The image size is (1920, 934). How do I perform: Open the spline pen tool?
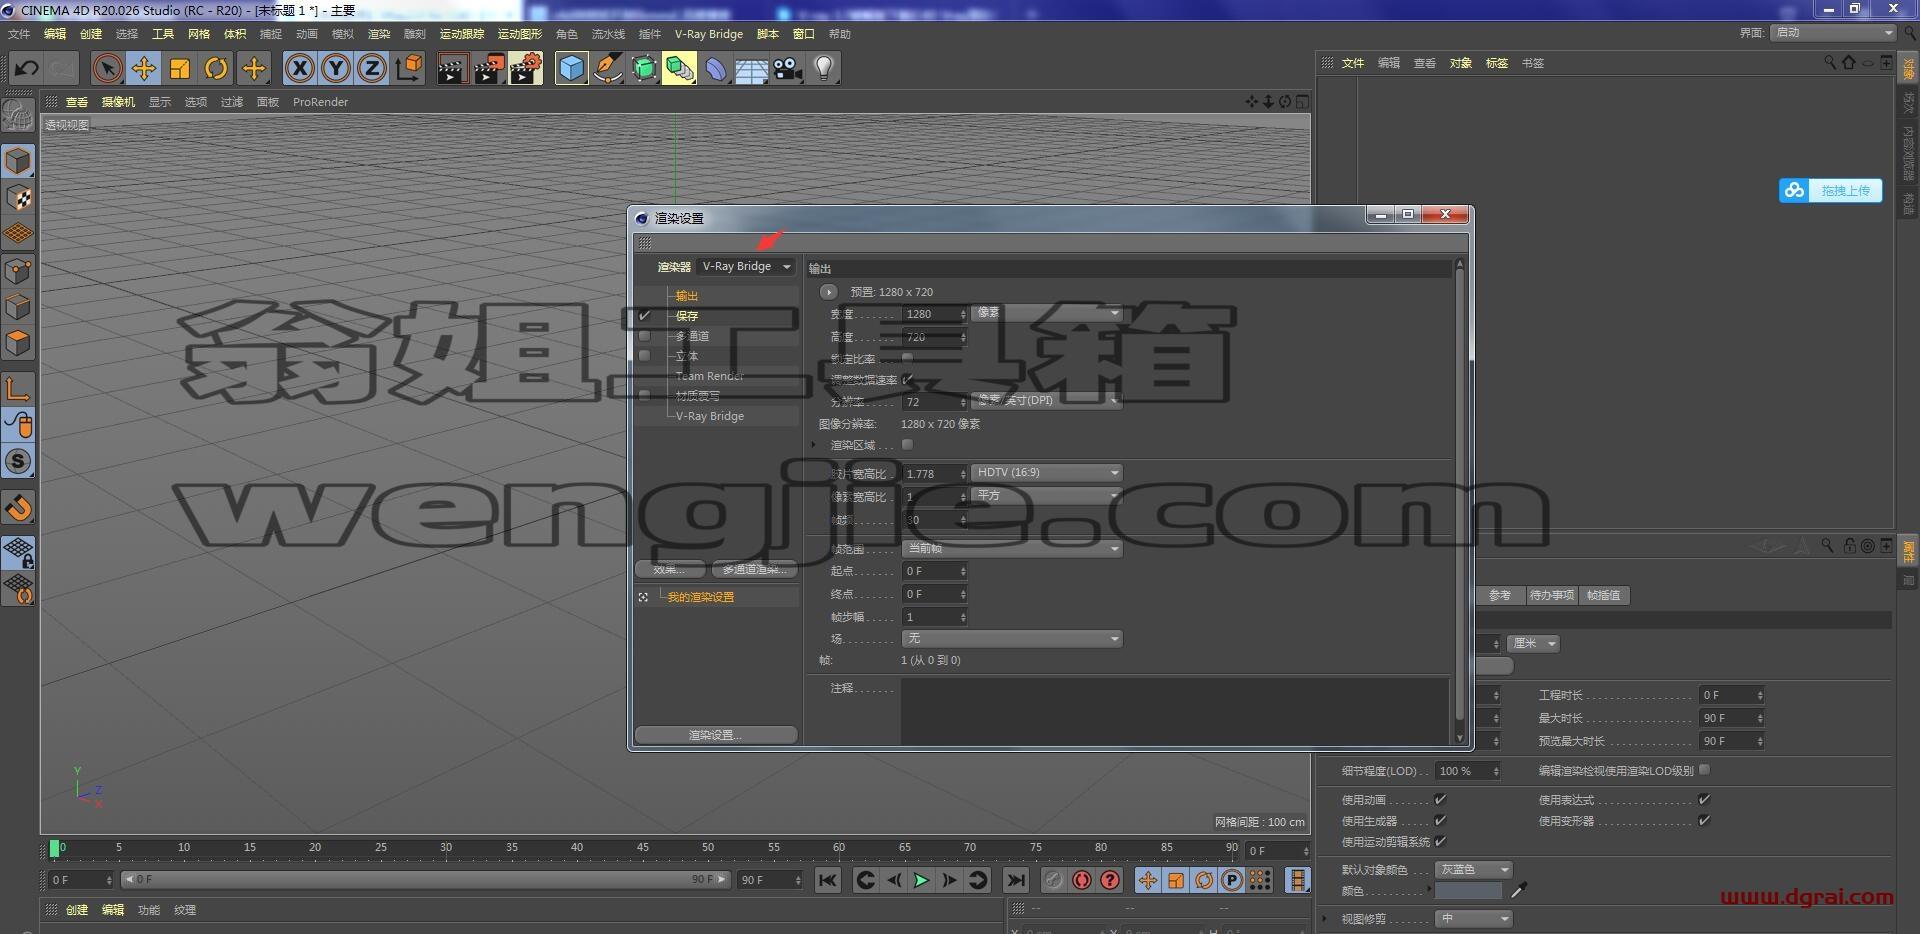click(607, 68)
